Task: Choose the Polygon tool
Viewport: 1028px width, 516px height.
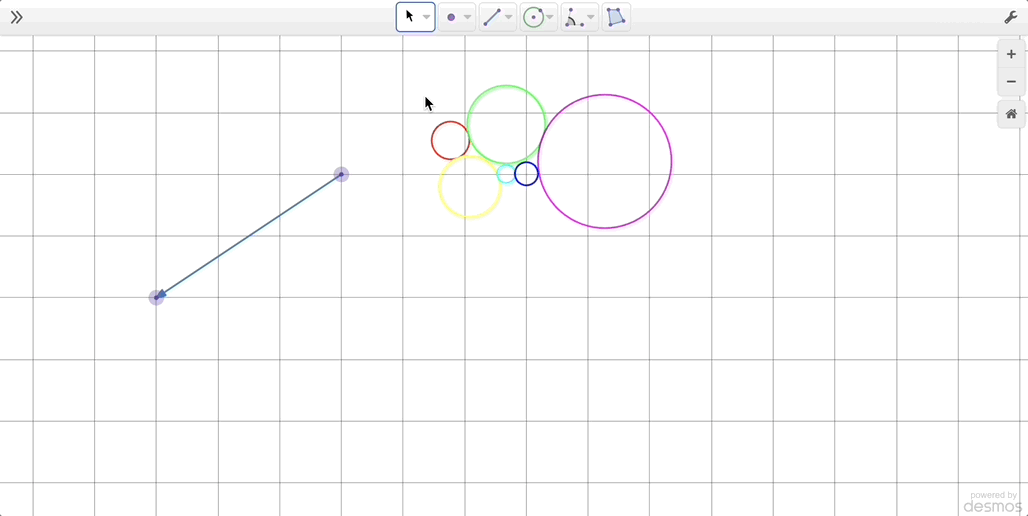Action: pos(616,17)
